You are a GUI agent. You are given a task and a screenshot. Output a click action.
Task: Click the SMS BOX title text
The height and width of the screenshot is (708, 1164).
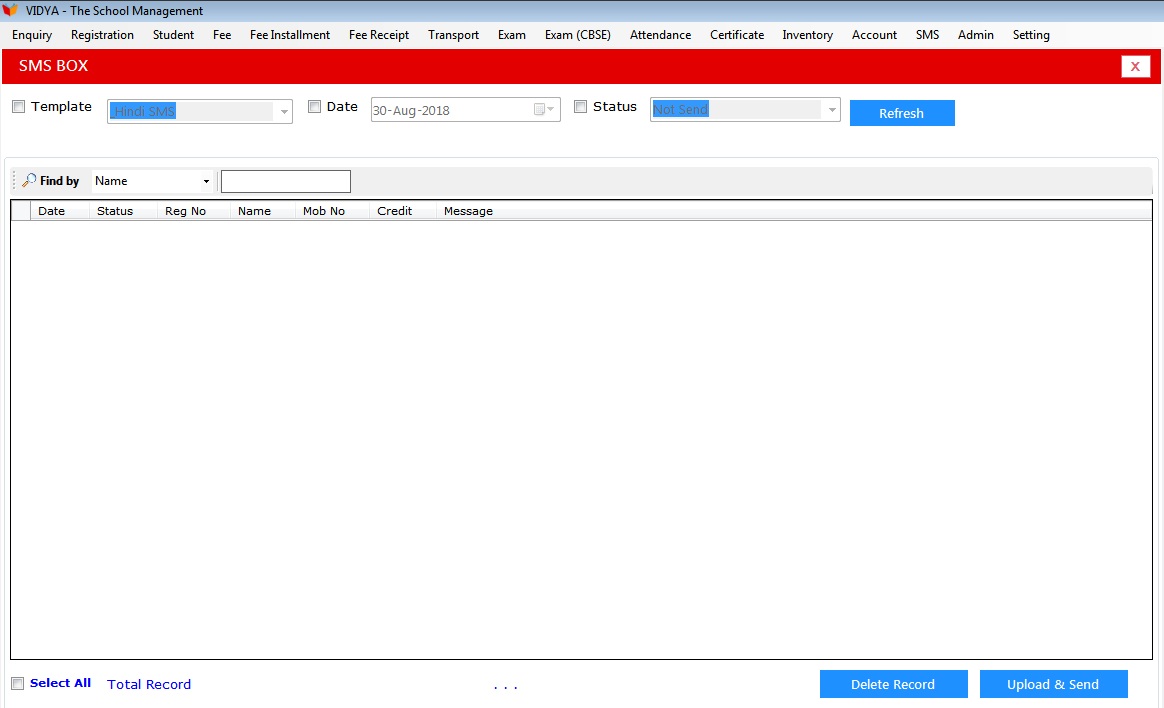pyautogui.click(x=53, y=66)
